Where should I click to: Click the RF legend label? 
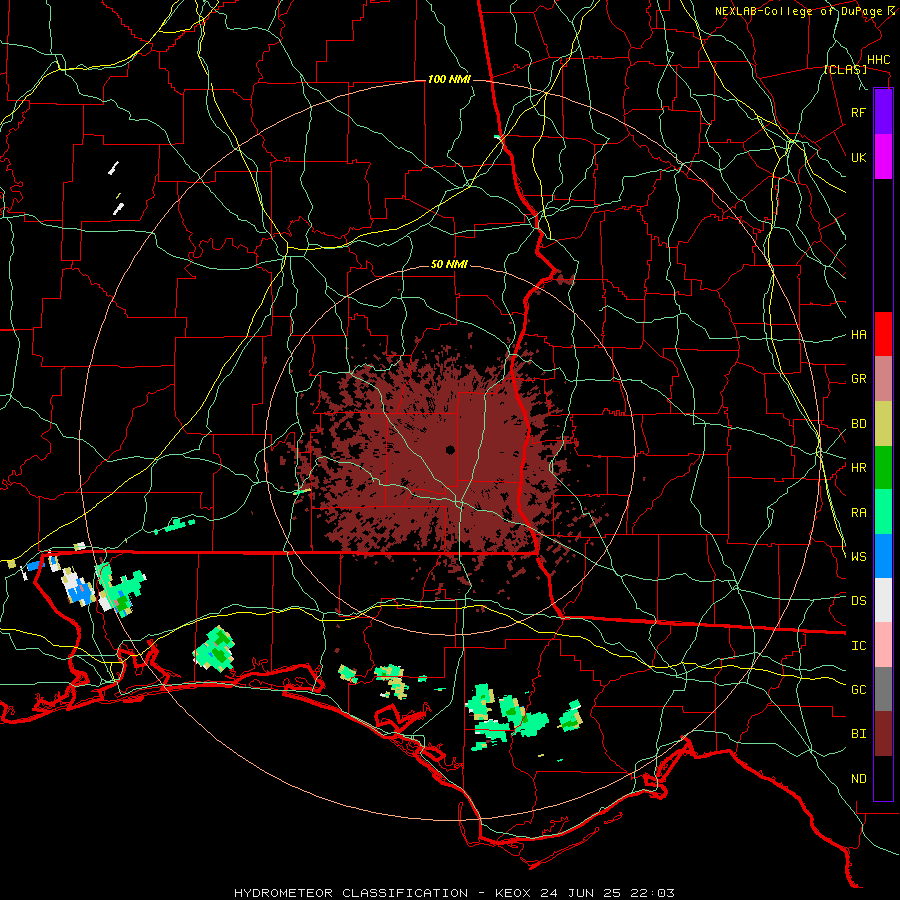tap(858, 112)
